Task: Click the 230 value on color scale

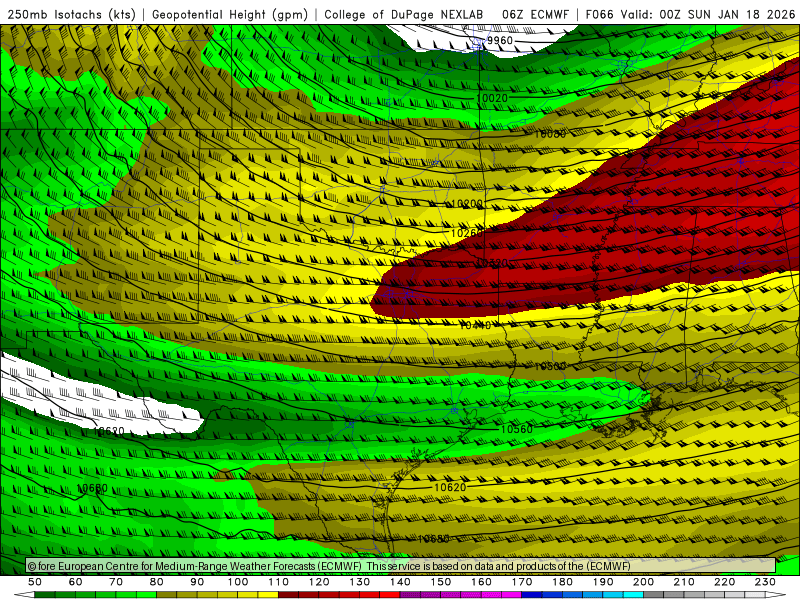Action: pos(765,582)
